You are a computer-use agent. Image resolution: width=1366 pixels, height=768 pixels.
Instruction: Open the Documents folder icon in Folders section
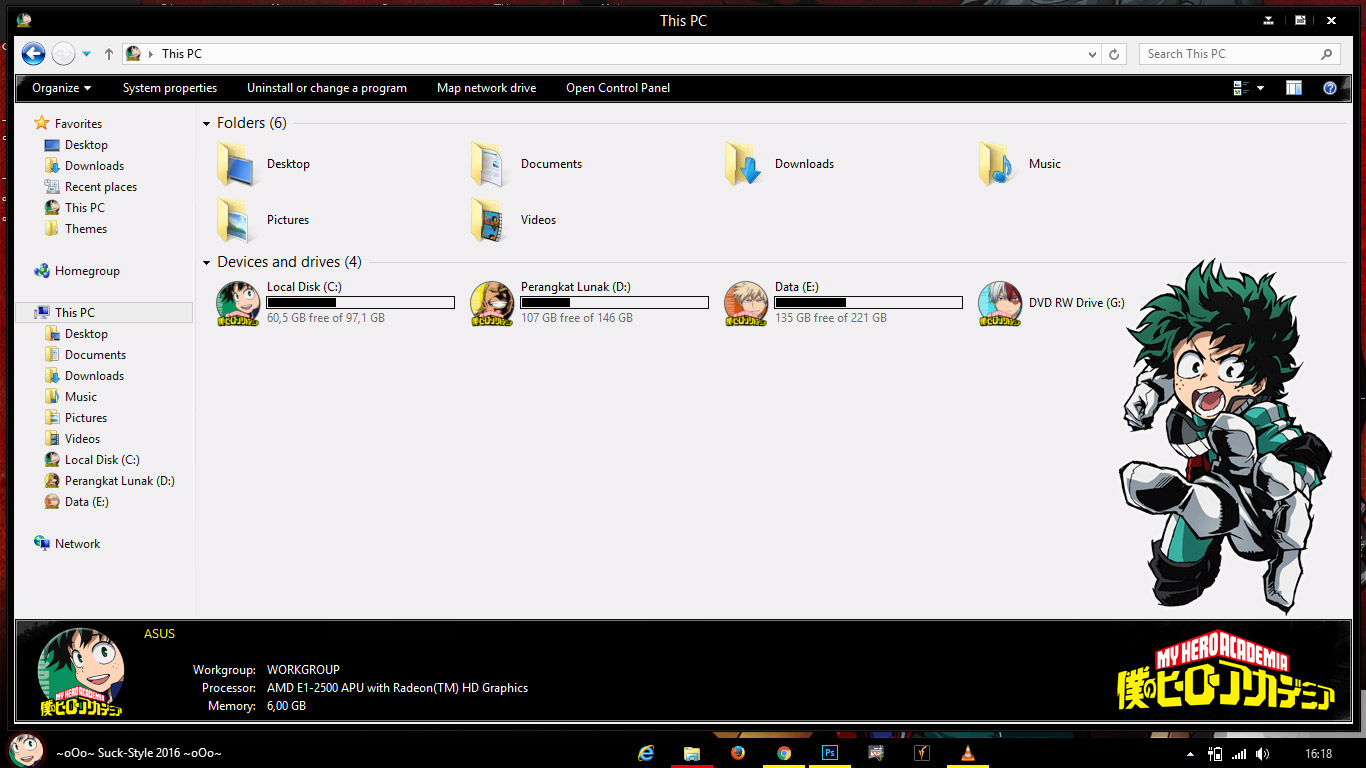click(491, 164)
